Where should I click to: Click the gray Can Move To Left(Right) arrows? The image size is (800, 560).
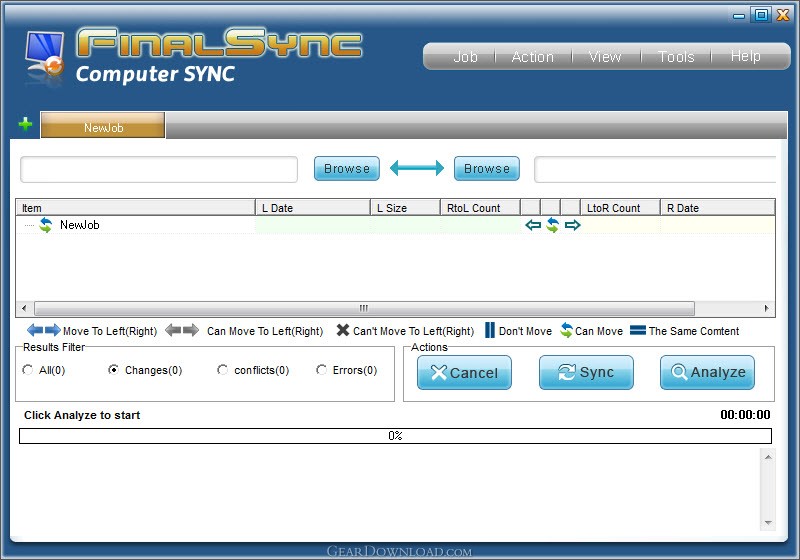(182, 330)
